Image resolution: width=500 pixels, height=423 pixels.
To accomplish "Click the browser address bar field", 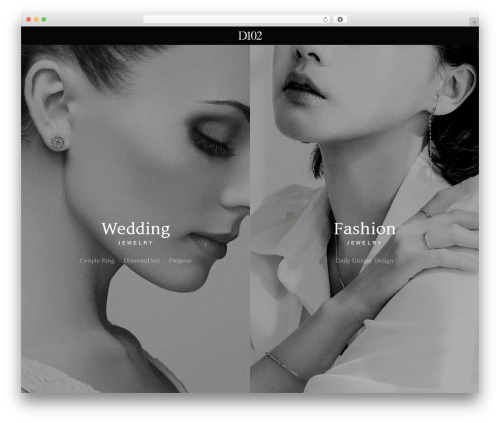I will 237,19.
